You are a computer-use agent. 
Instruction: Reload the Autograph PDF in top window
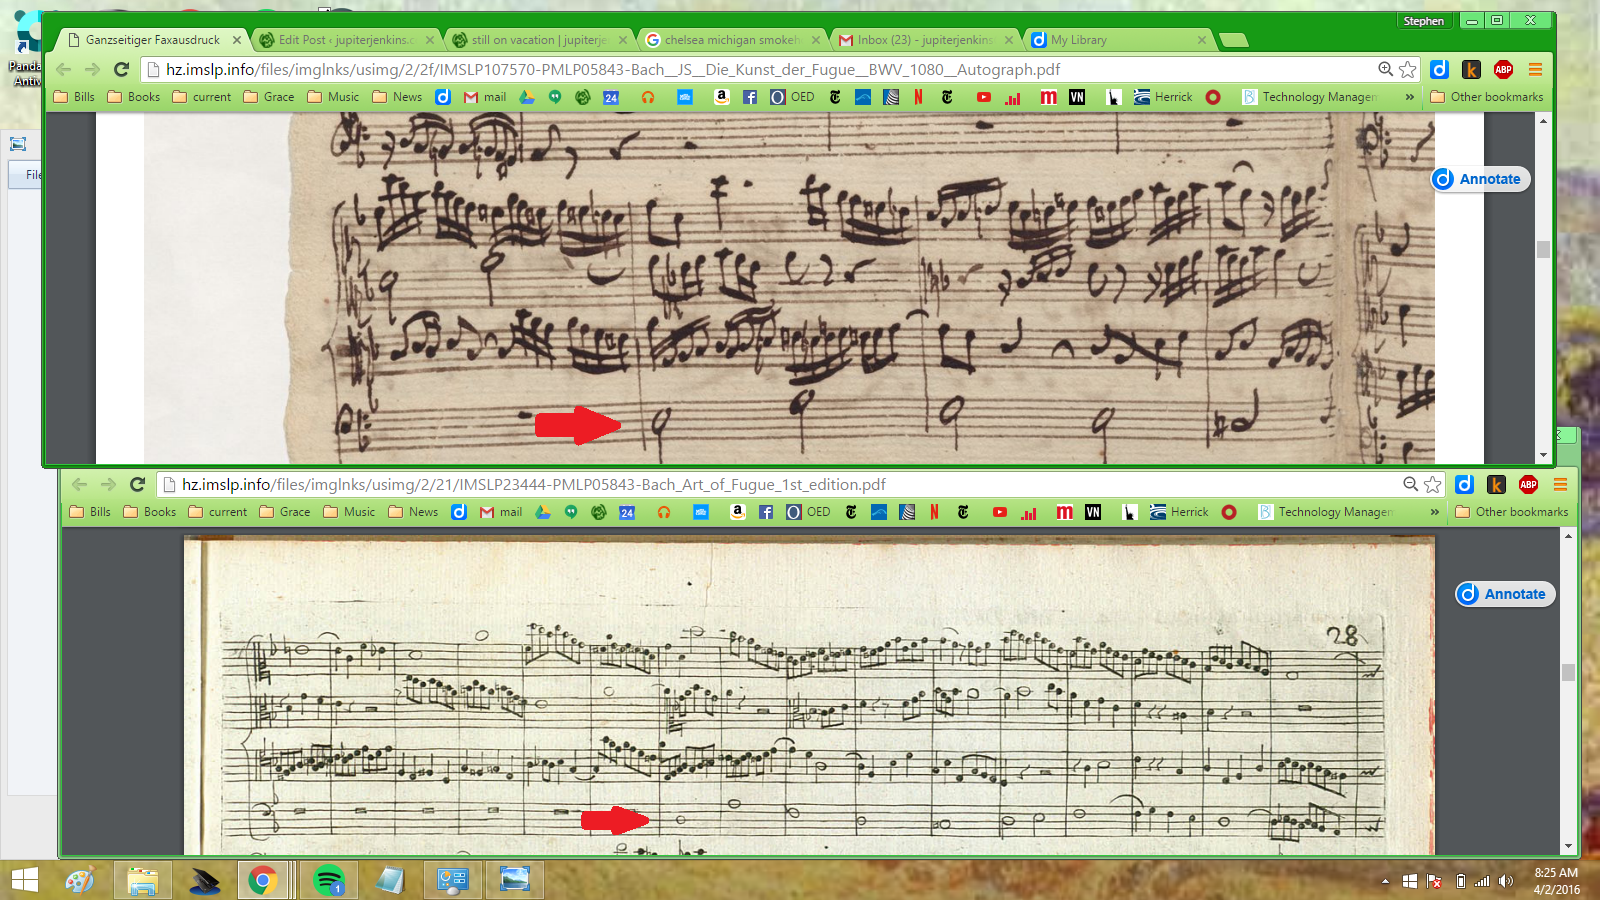coord(121,69)
